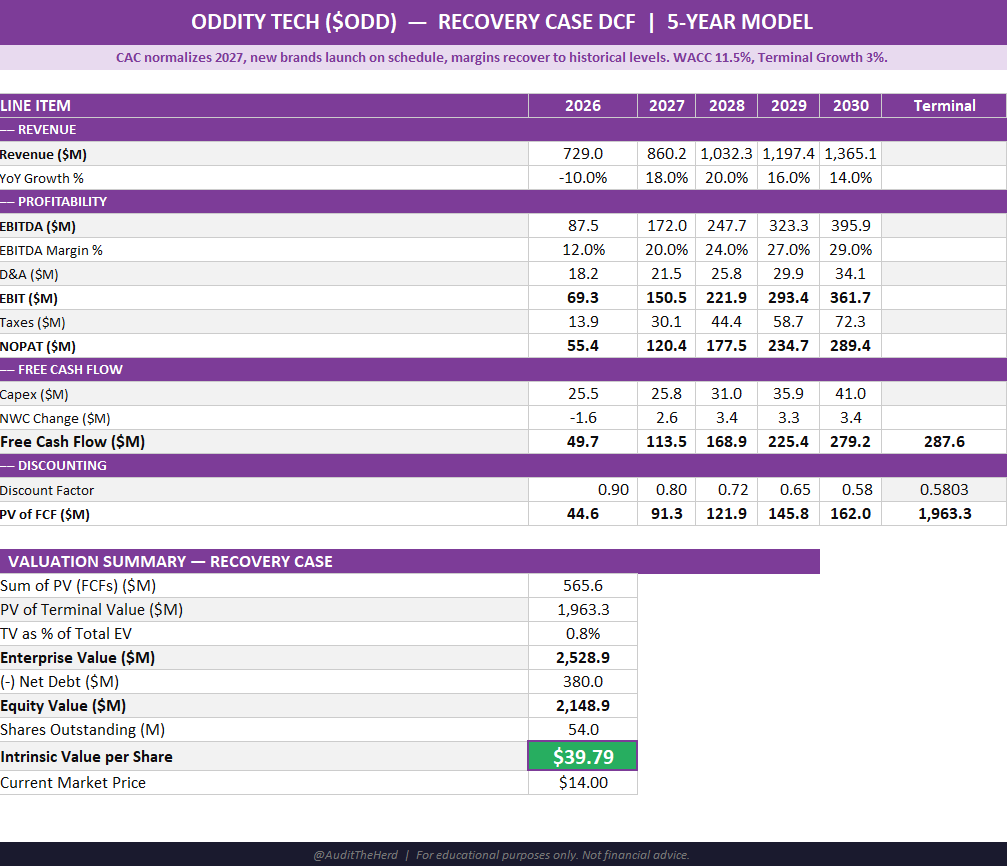Screen dimensions: 1007x866
Task: Select the Shares Outstanding value 54.0
Action: pos(582,730)
